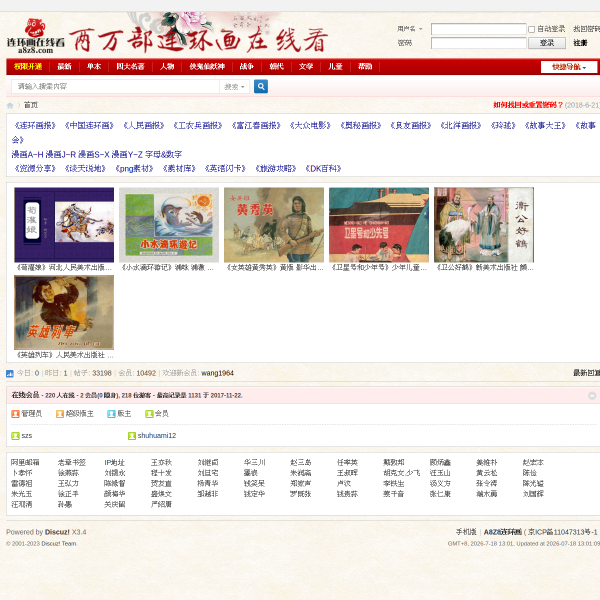Open the 帮助 menu item
Viewport: 600px width, 600px height.
[365, 67]
